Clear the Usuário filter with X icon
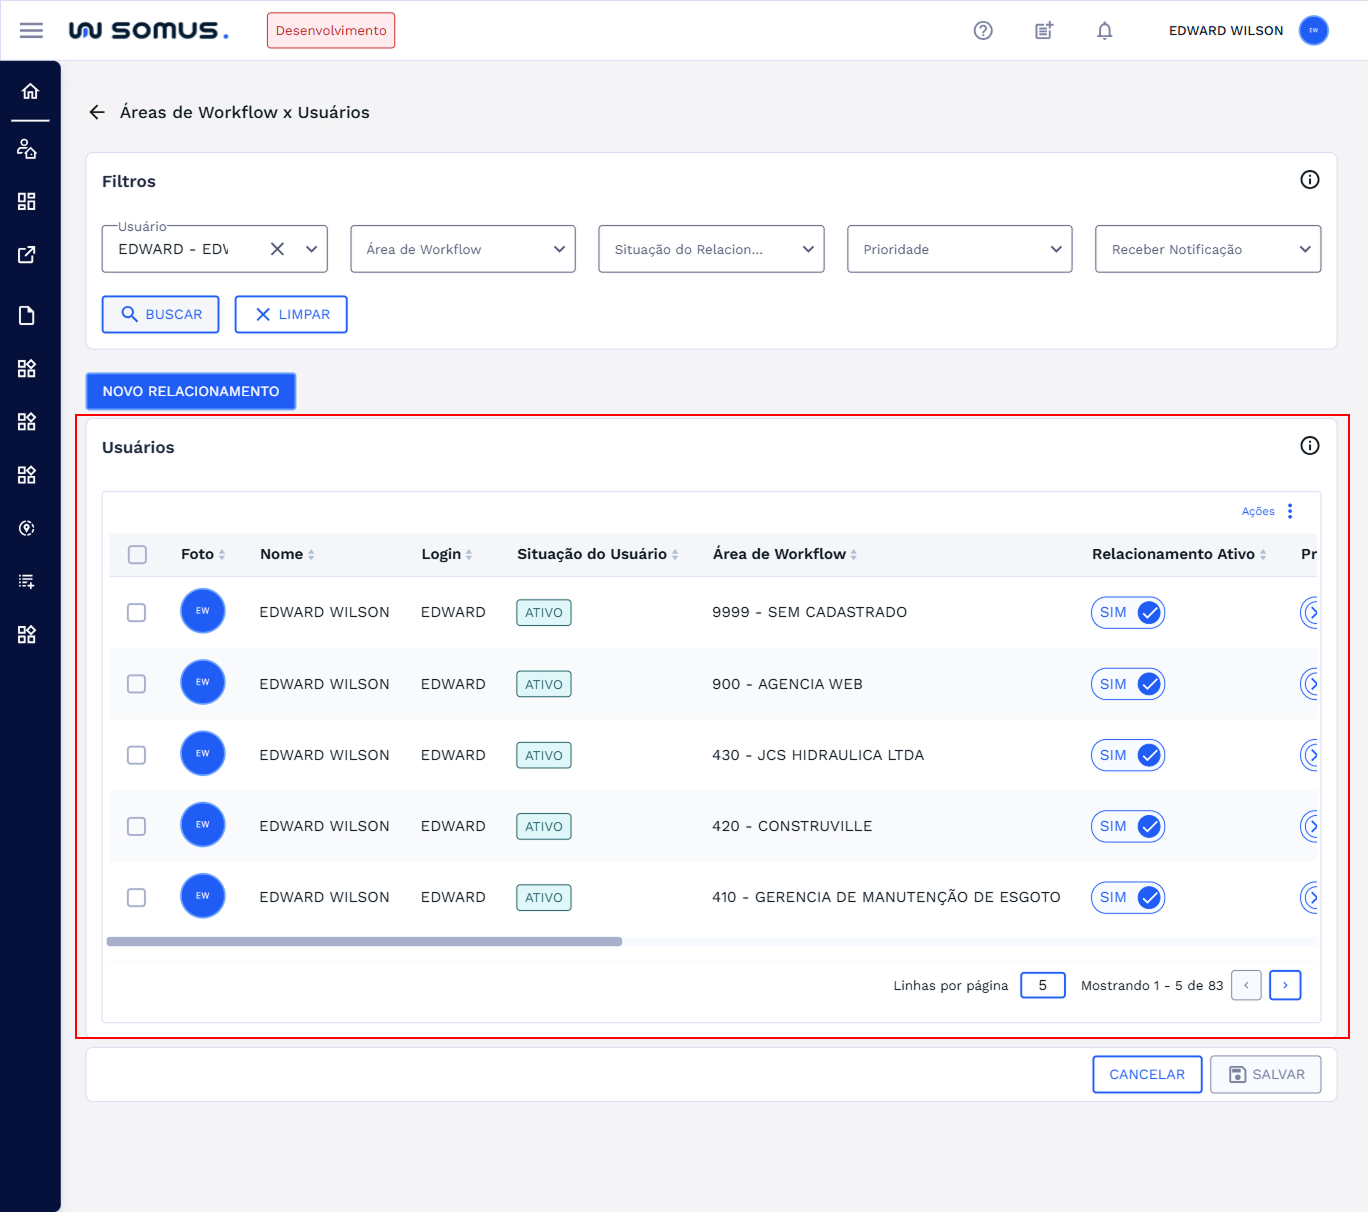 277,249
